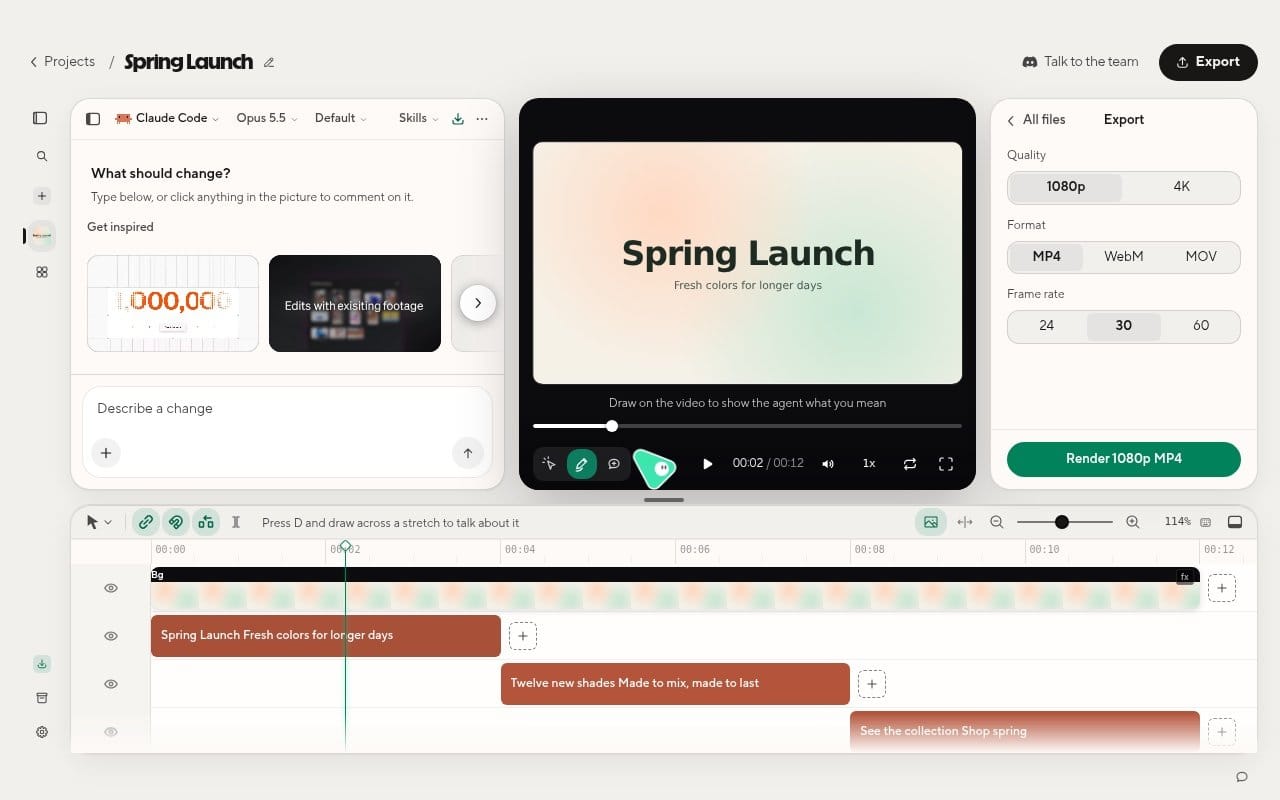Open settings gear in the left sidebar

tap(41, 732)
